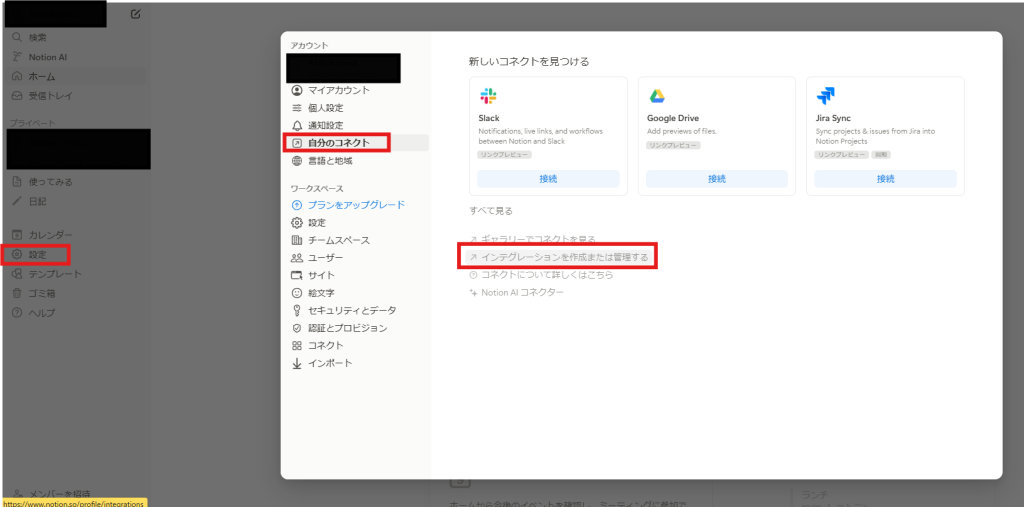Click the search magnifier icon in sidebar
The image size is (1024, 507).
pos(17,37)
